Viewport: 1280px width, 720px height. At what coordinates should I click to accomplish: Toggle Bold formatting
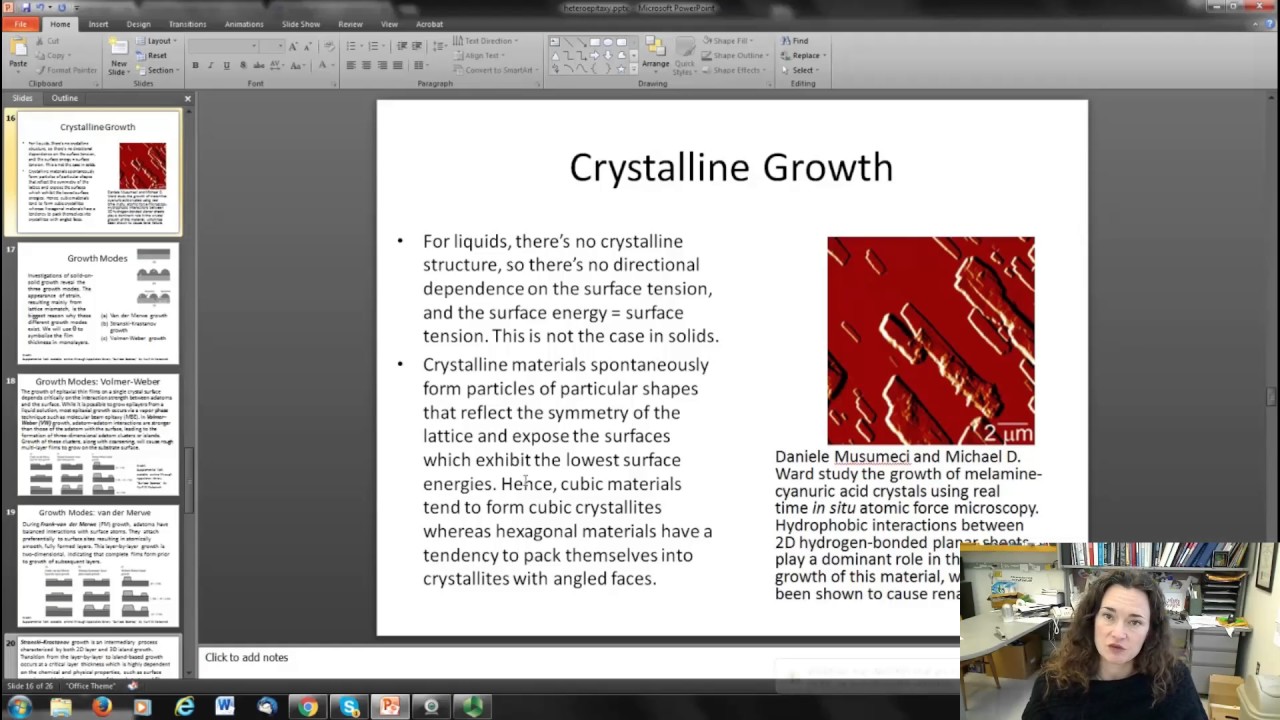coord(195,65)
